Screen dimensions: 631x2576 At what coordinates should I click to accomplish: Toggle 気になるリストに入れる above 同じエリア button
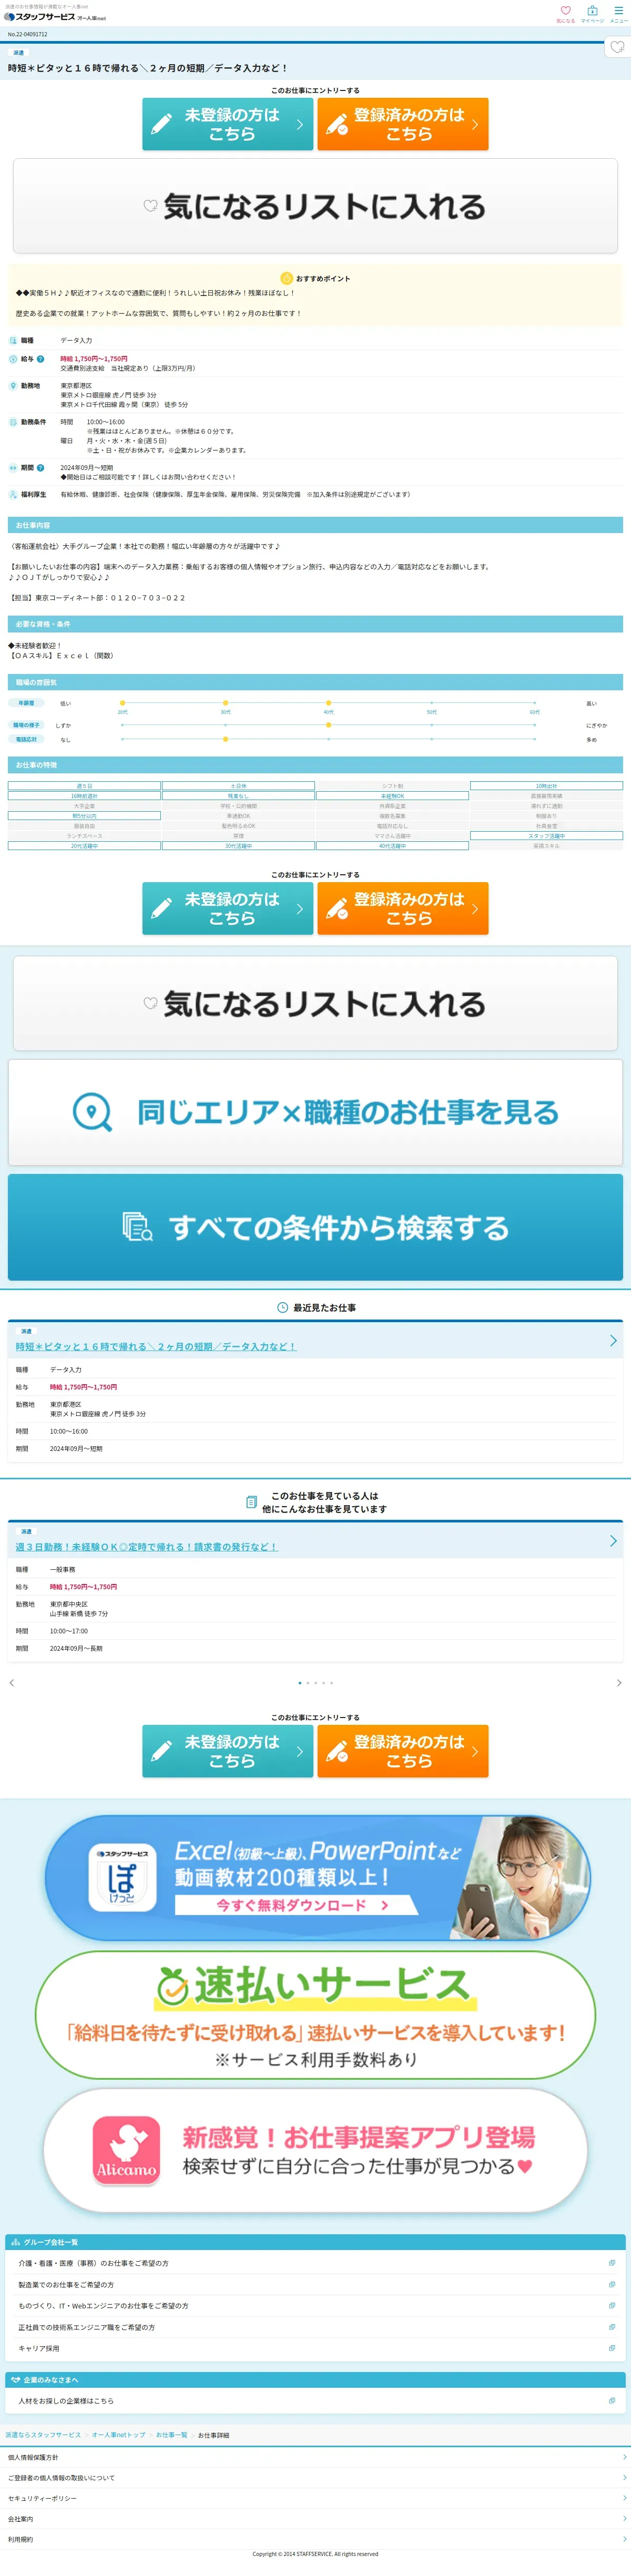pos(315,1003)
